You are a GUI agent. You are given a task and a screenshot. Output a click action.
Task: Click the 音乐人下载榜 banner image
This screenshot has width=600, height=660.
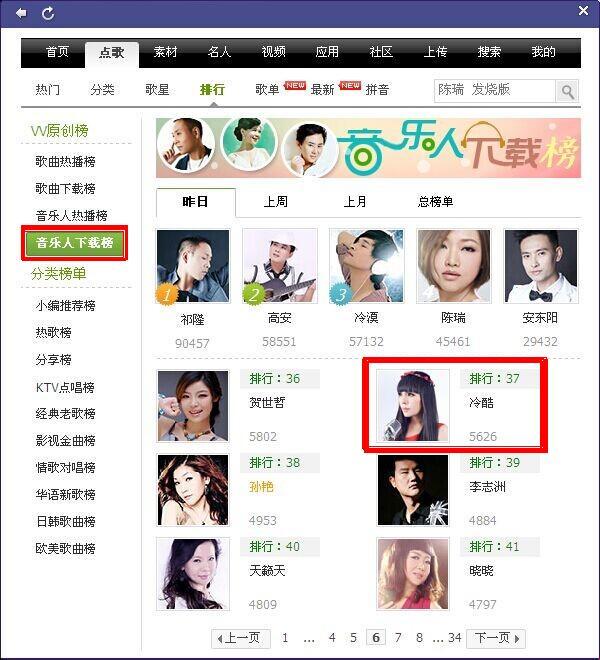click(368, 147)
